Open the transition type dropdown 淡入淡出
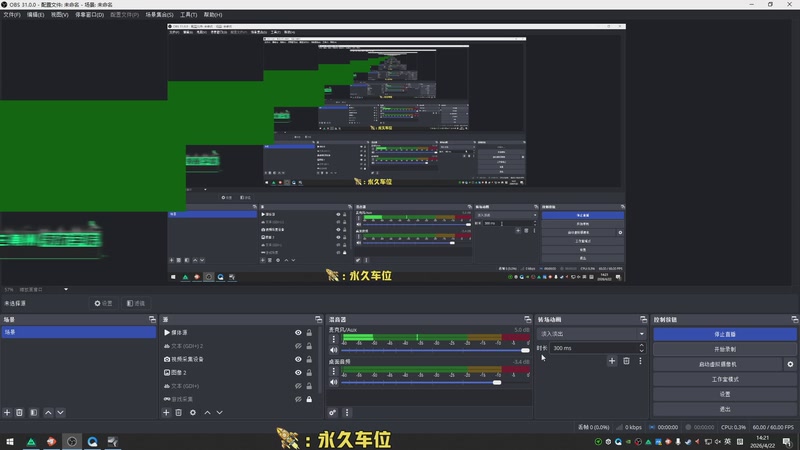 [591, 334]
